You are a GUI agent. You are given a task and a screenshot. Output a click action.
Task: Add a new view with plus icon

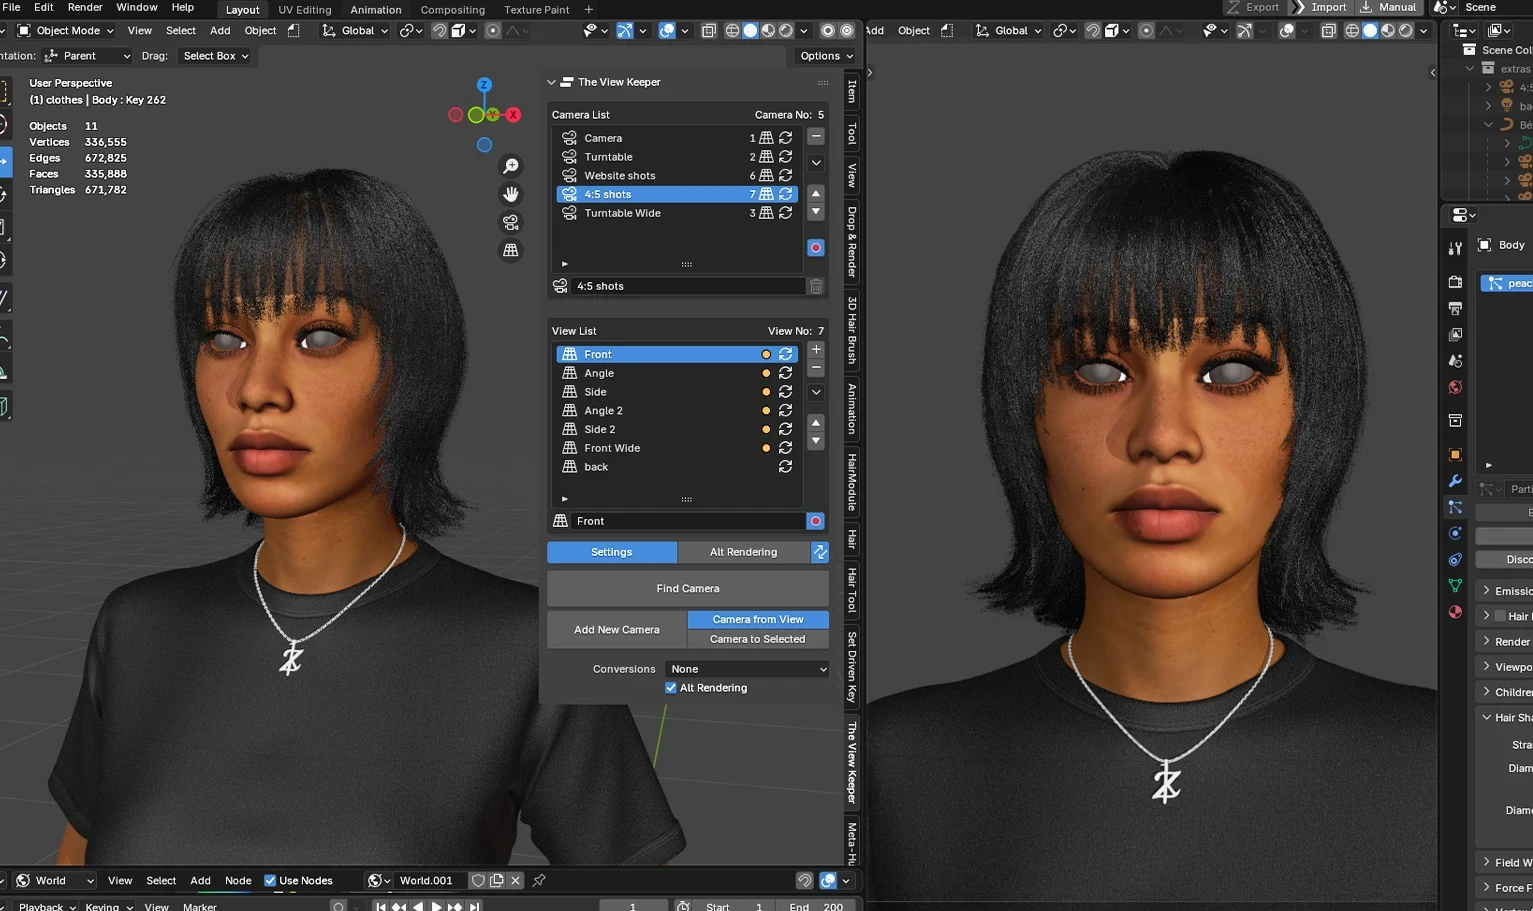816,350
